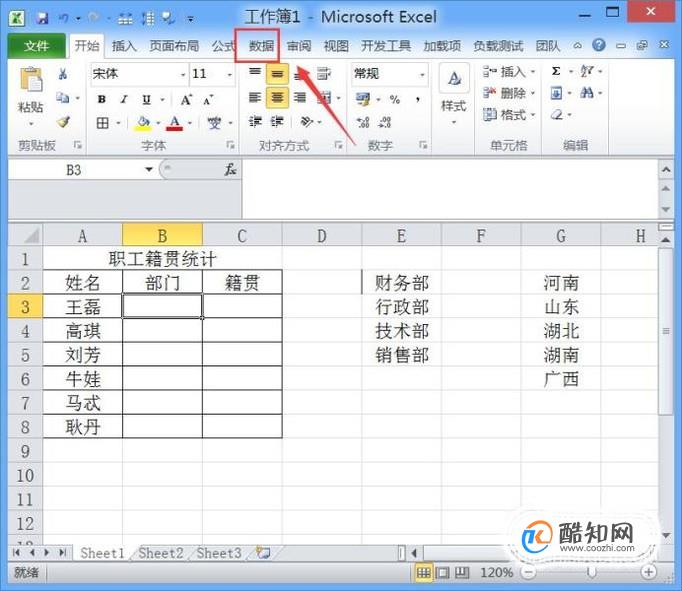Open the font name 宋体 dropdown
This screenshot has height=591, width=682.
coord(183,75)
